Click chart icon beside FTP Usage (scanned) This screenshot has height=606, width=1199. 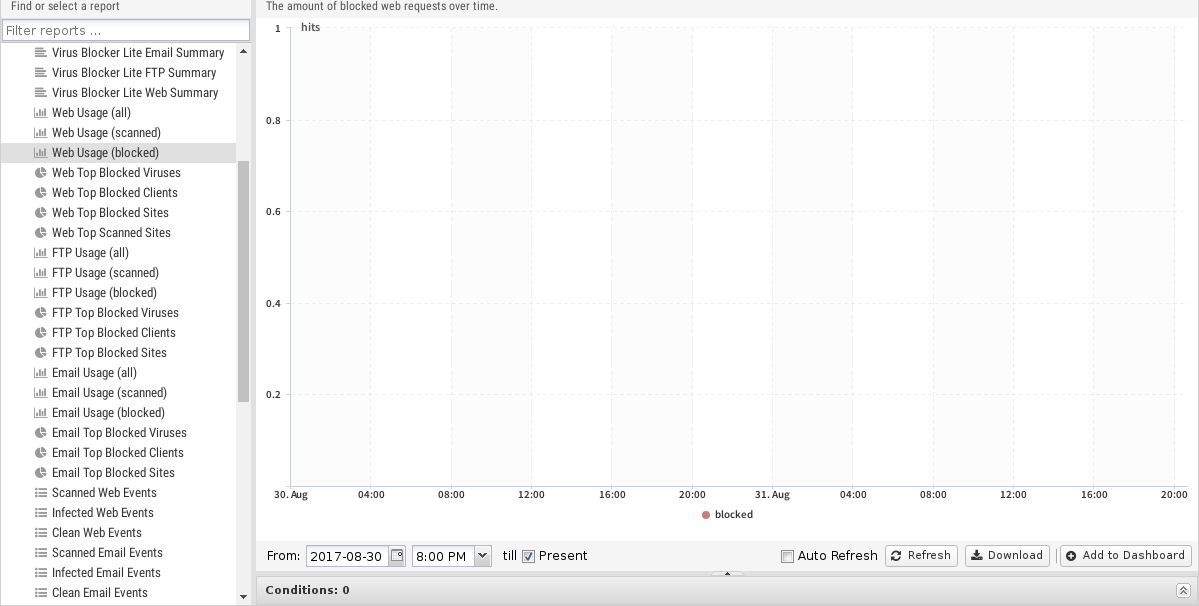[41, 272]
